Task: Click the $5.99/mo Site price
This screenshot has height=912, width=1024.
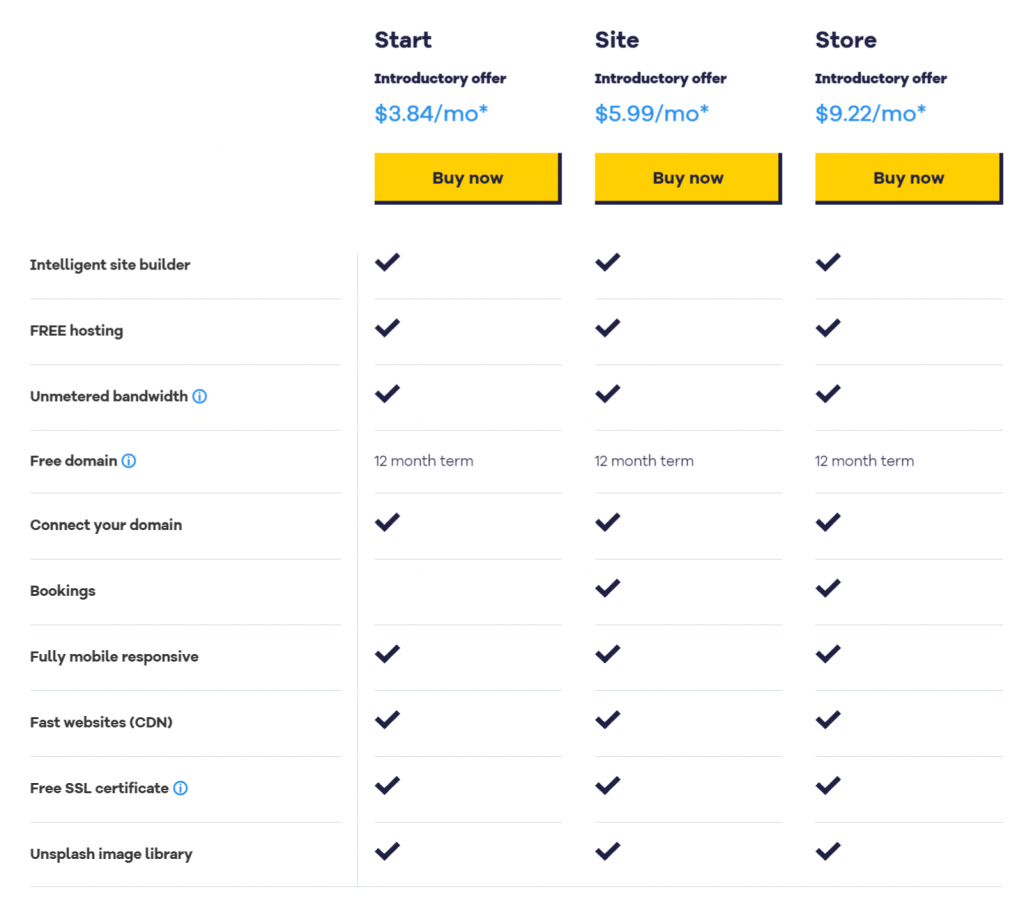Action: point(652,114)
